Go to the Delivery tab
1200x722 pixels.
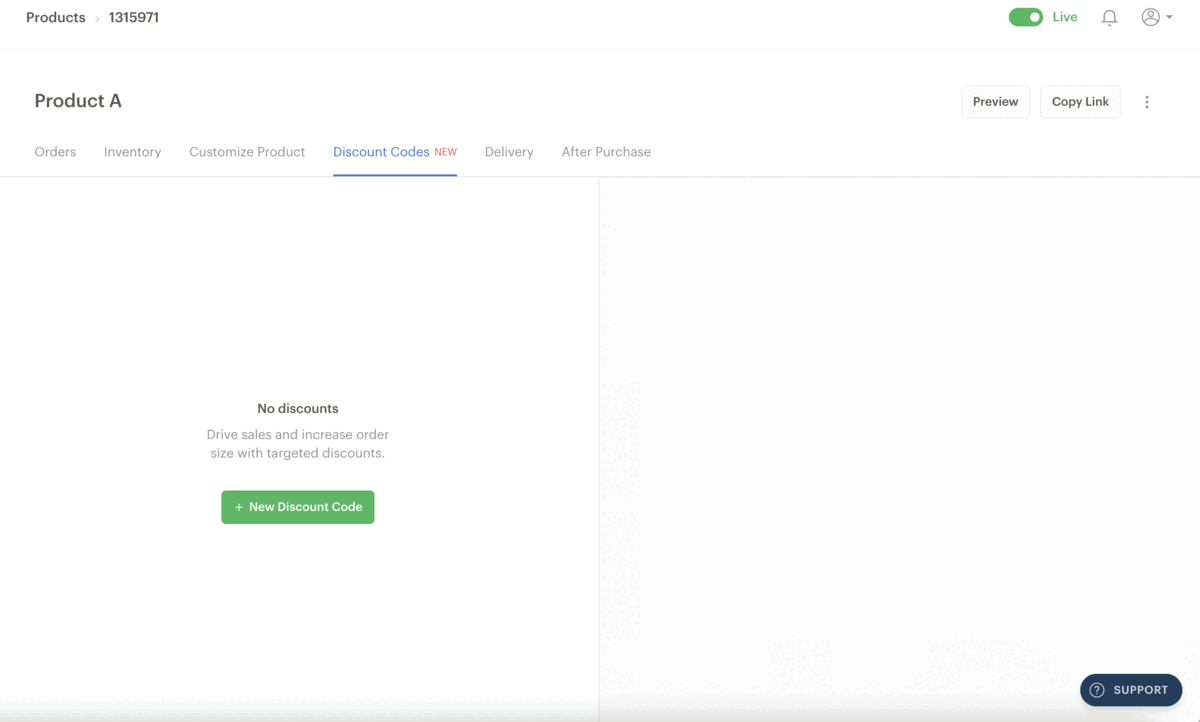509,152
